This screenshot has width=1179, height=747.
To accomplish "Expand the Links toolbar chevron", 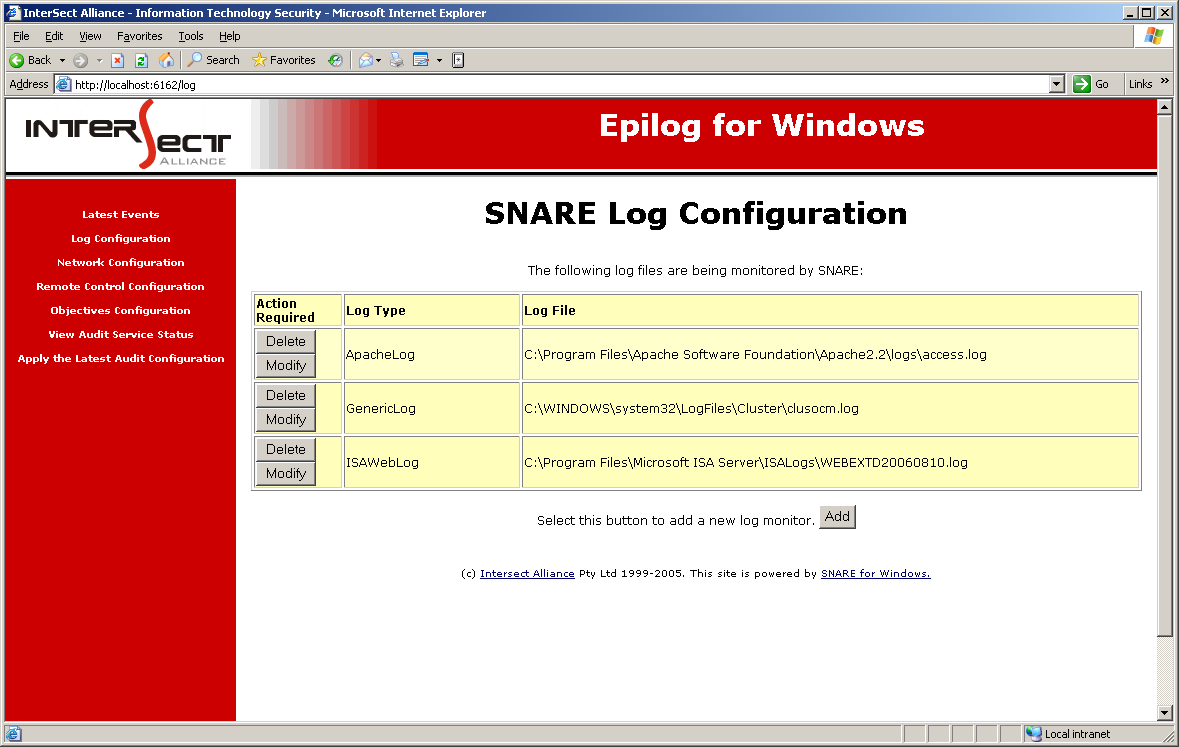I will click(1165, 81).
